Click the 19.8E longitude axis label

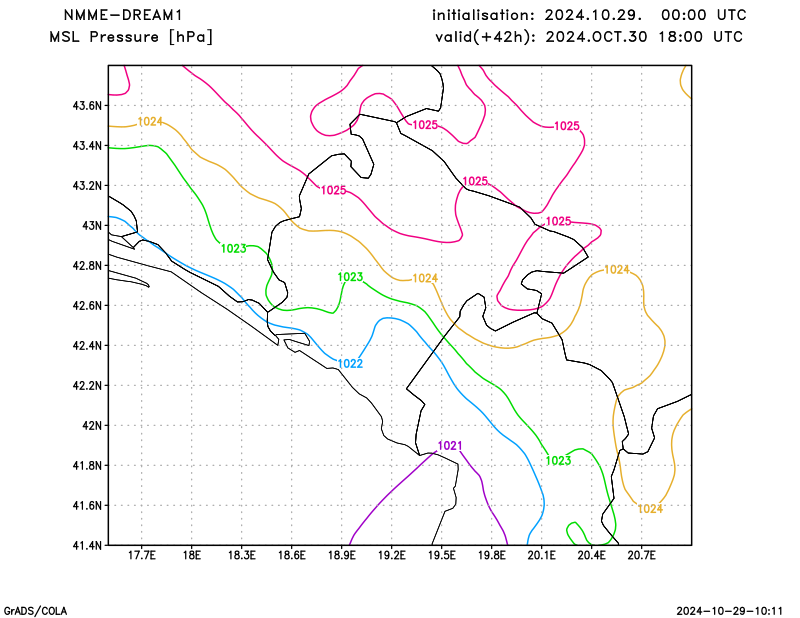click(491, 555)
